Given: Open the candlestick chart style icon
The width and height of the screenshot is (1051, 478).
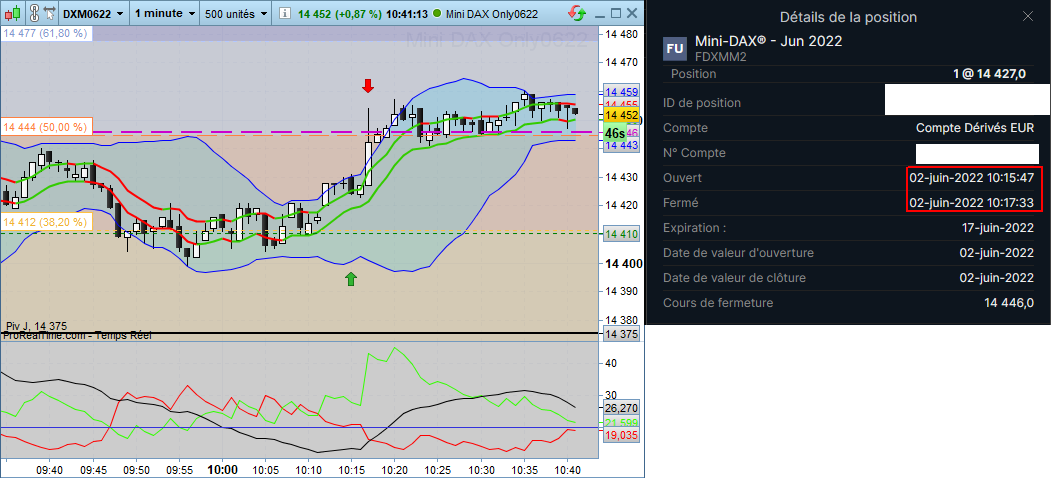Looking at the screenshot, I should click(x=15, y=13).
